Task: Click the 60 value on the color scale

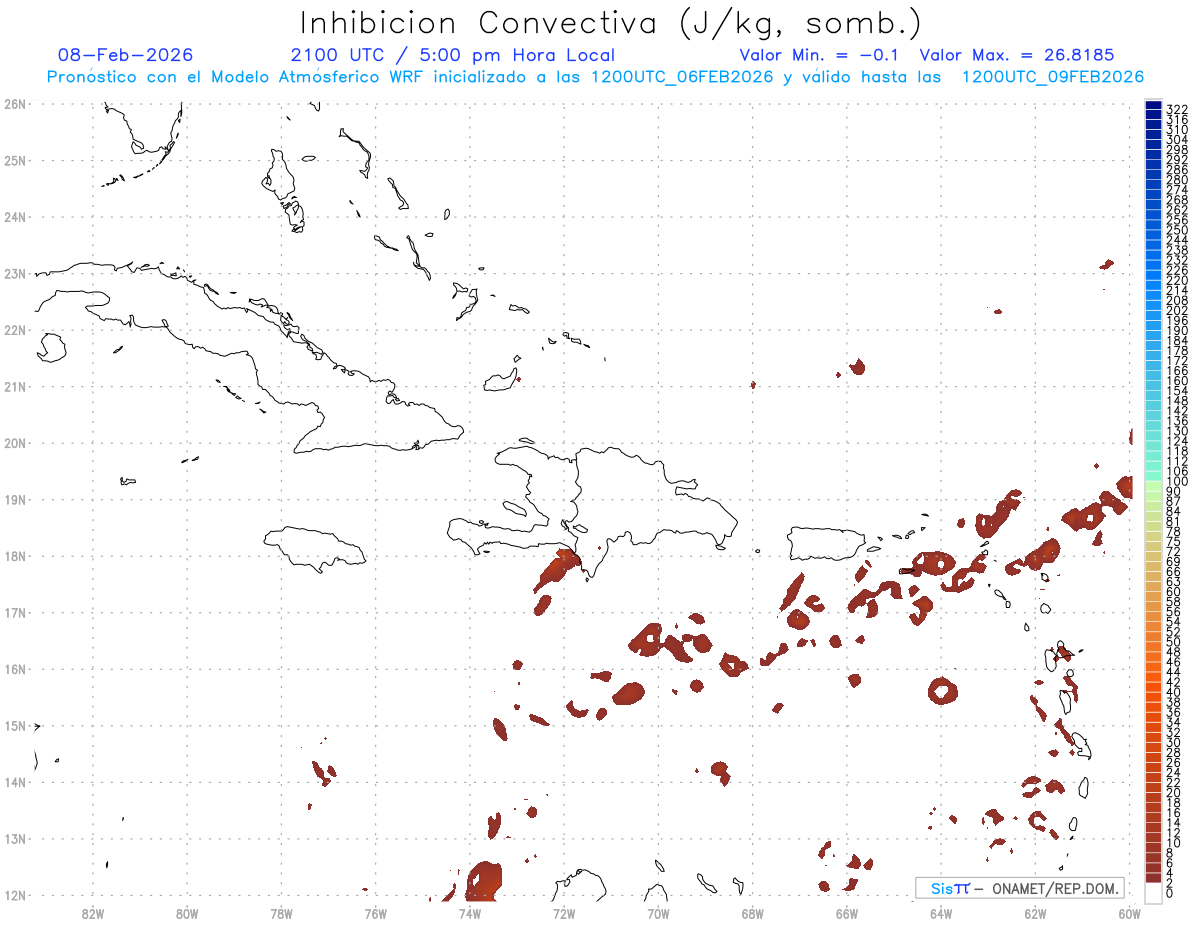Action: point(1174,591)
